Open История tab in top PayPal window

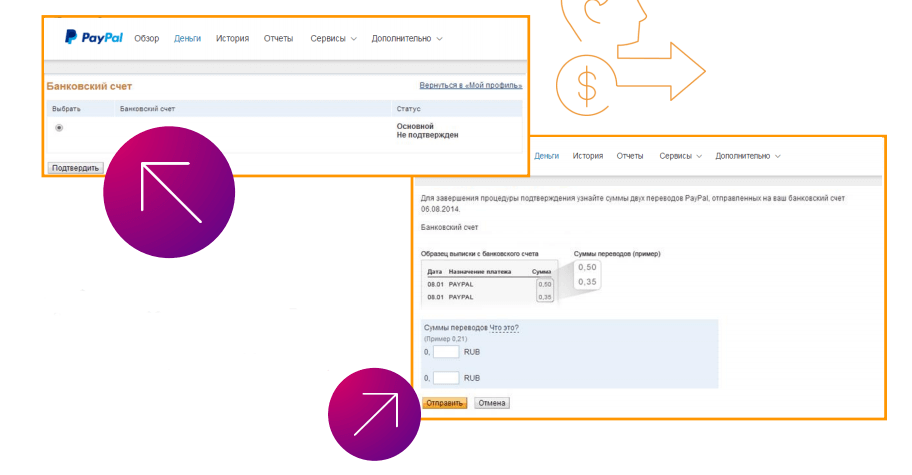[x=232, y=38]
